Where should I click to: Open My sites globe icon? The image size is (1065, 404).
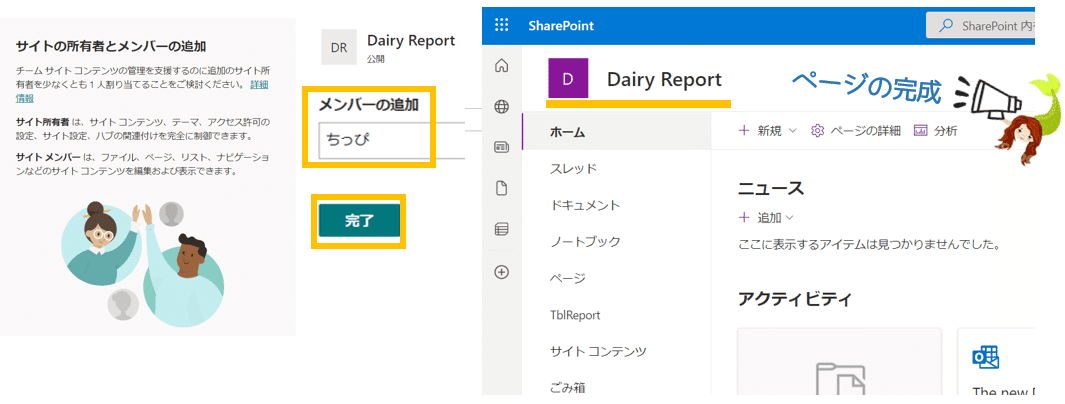502,107
